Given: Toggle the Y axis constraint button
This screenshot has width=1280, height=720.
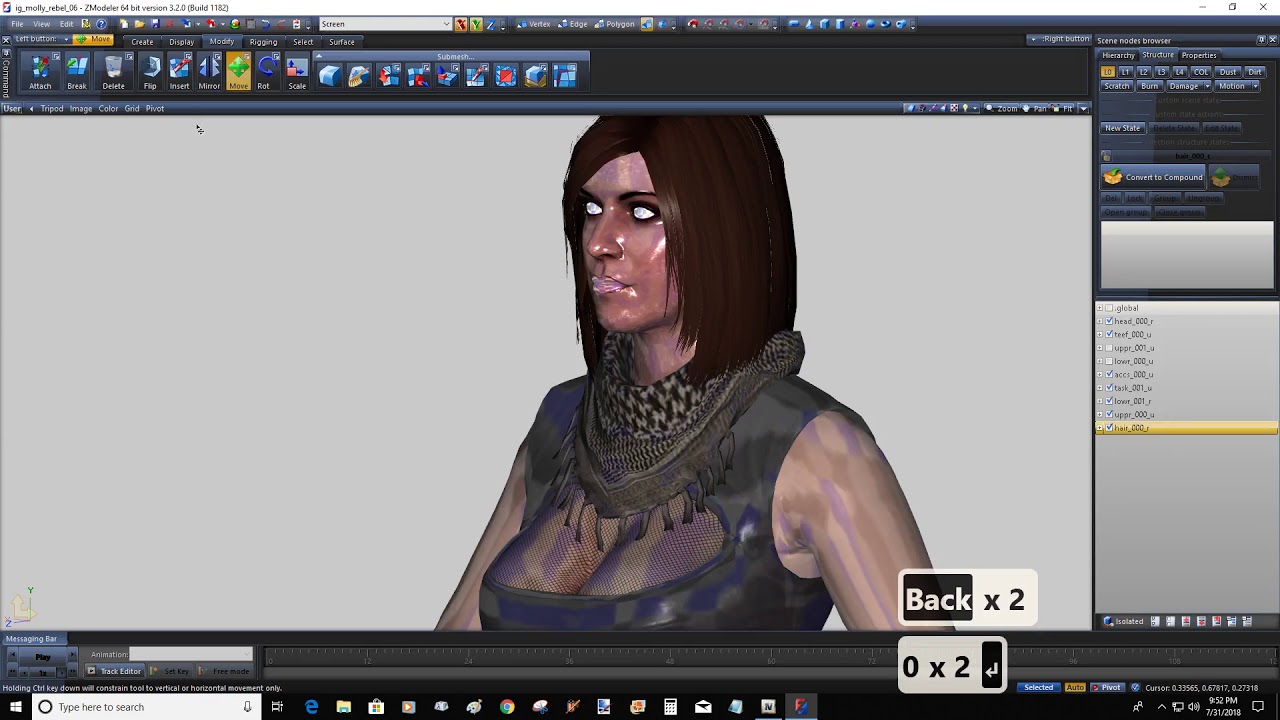Looking at the screenshot, I should pyautogui.click(x=475, y=24).
